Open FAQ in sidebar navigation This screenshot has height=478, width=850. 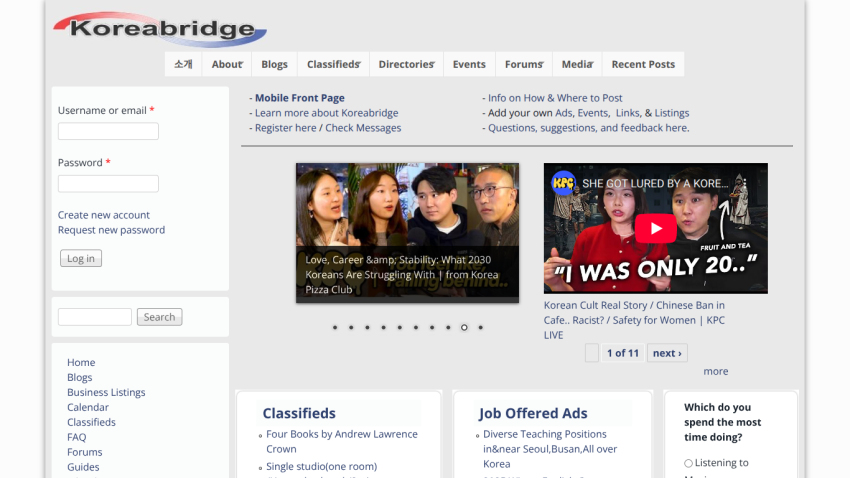[76, 437]
